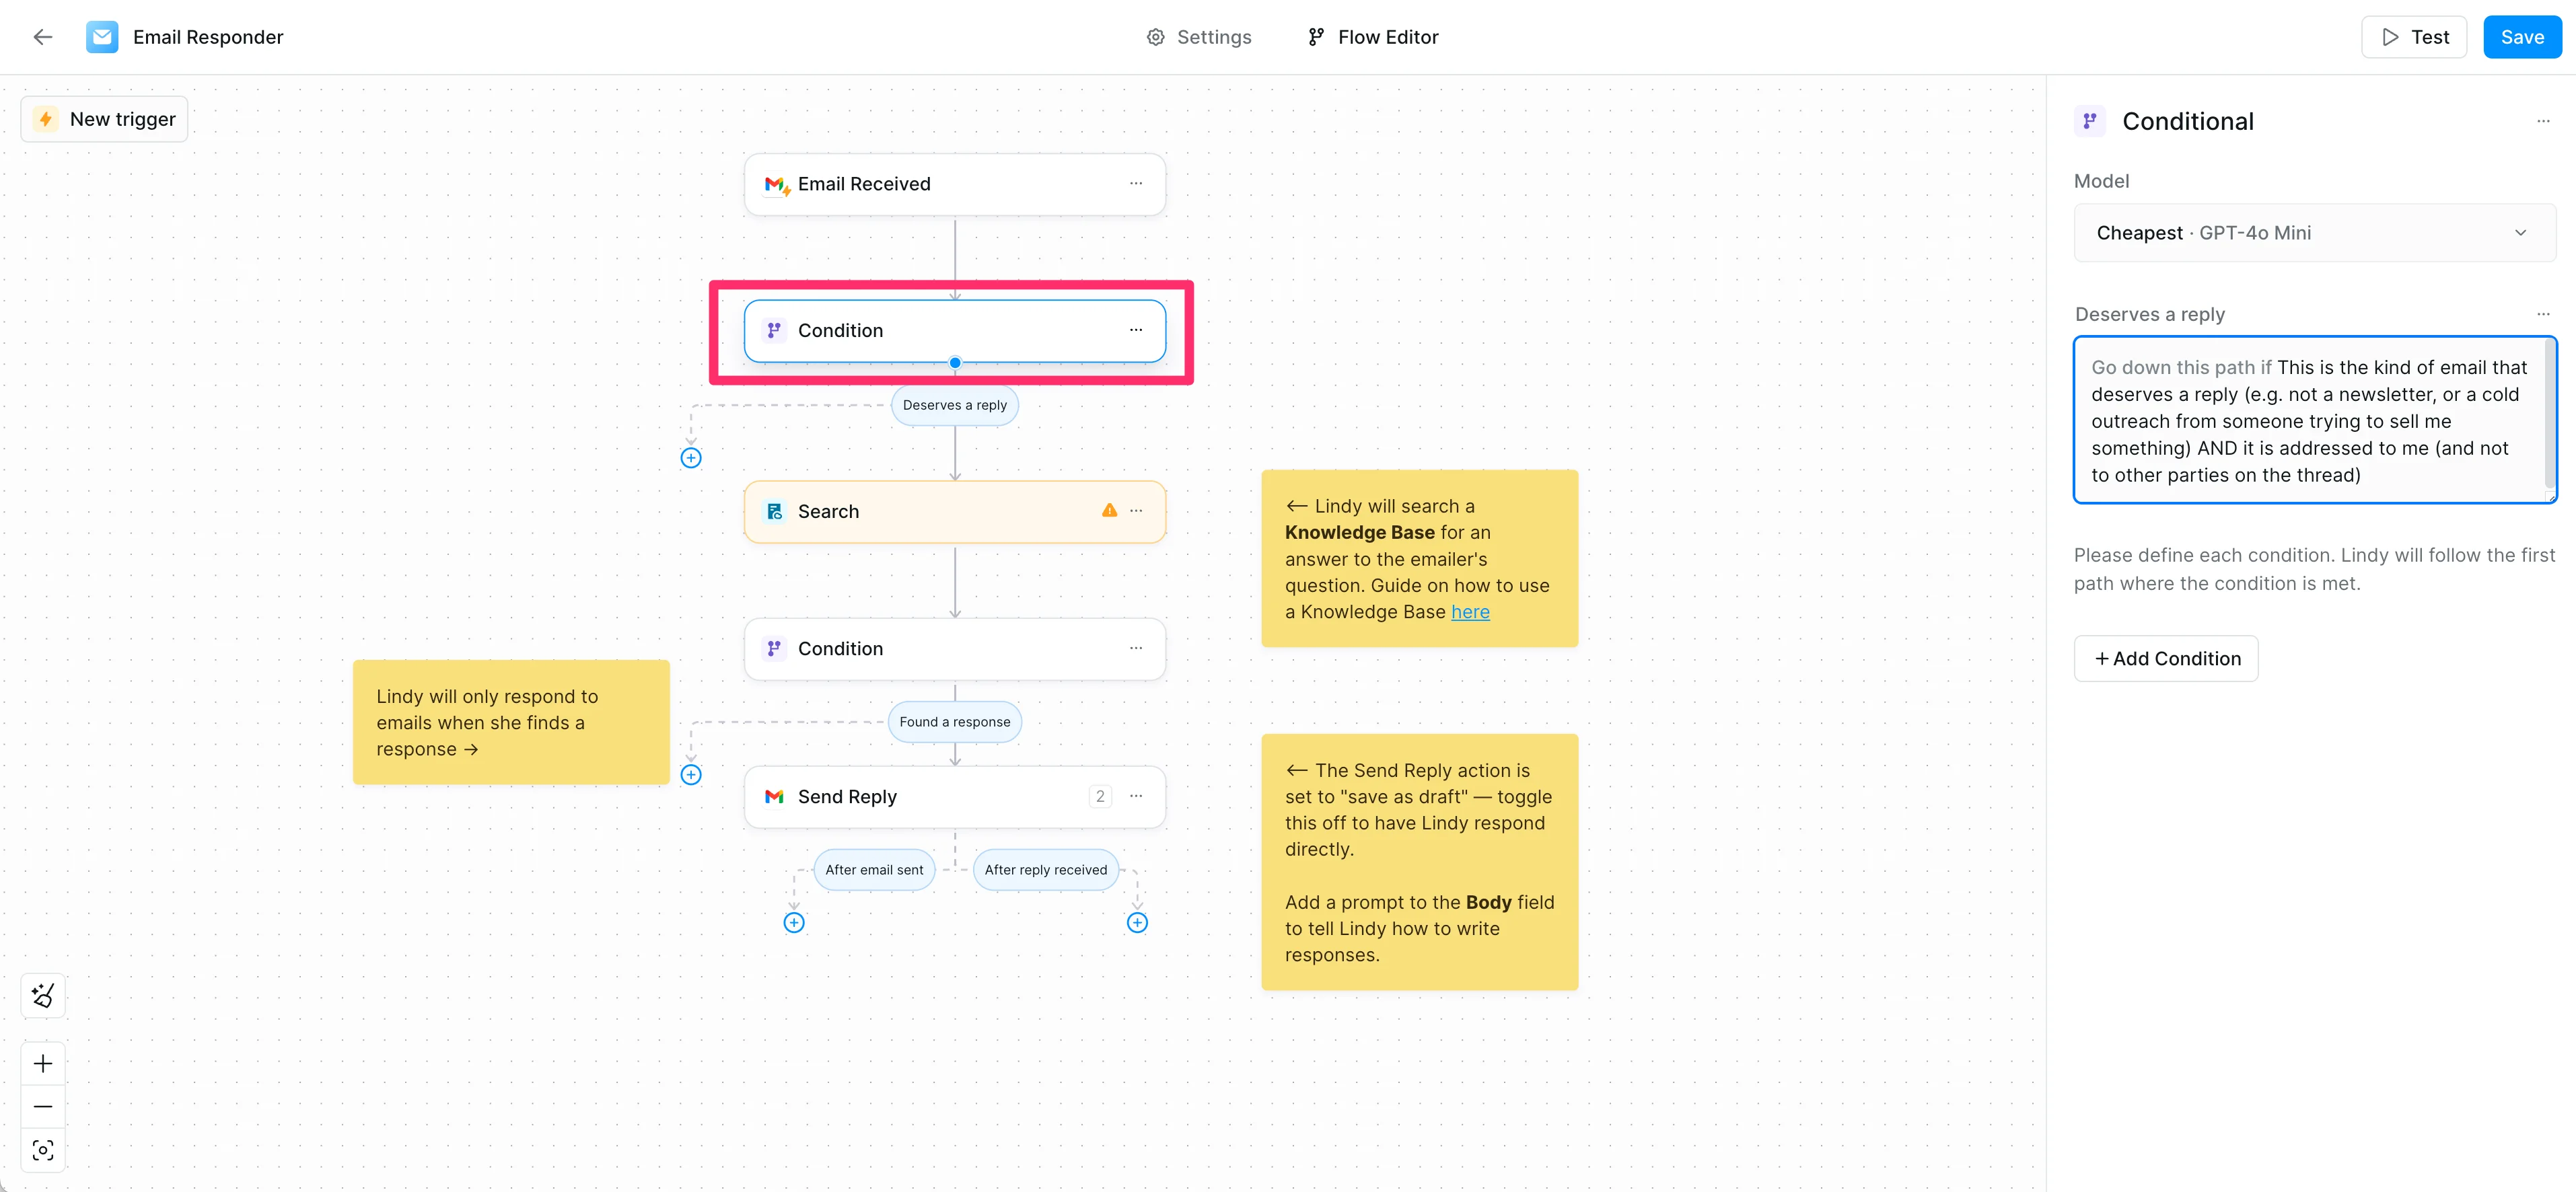Screen dimensions: 2576x1192
Task: Click the fit-to-view canvas icon
Action: [x=43, y=1150]
